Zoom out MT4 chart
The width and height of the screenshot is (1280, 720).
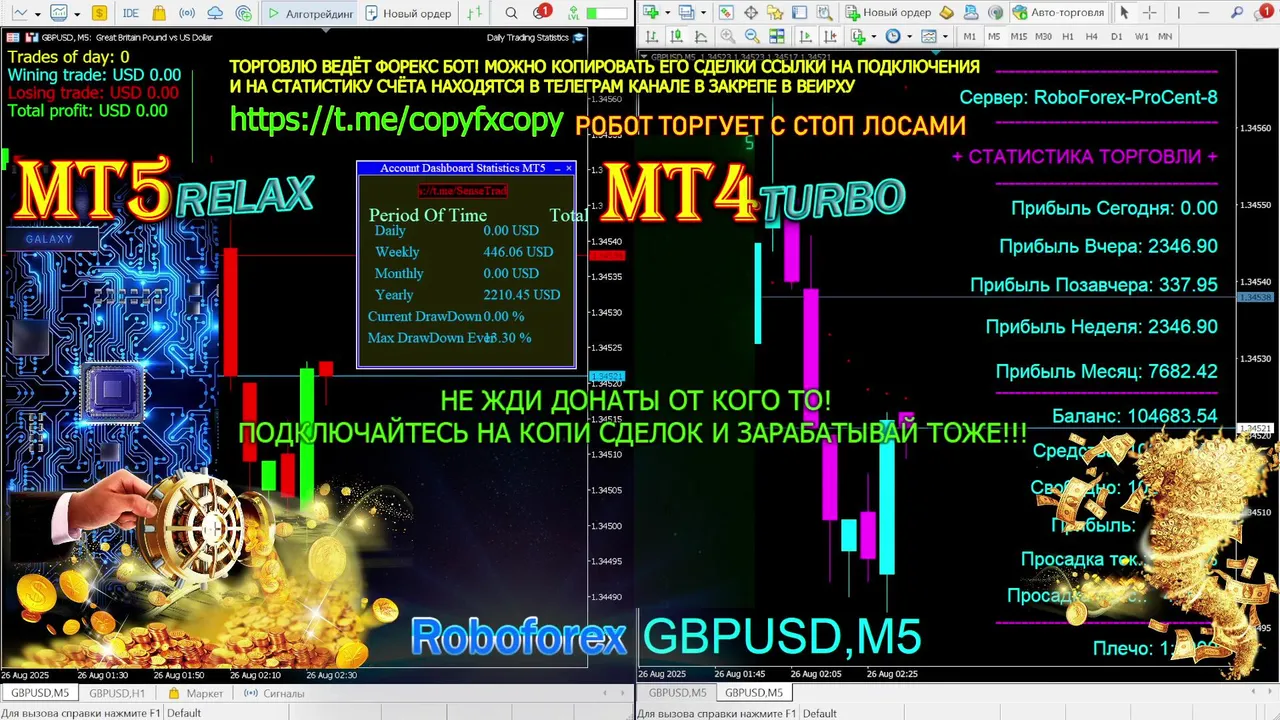click(752, 36)
